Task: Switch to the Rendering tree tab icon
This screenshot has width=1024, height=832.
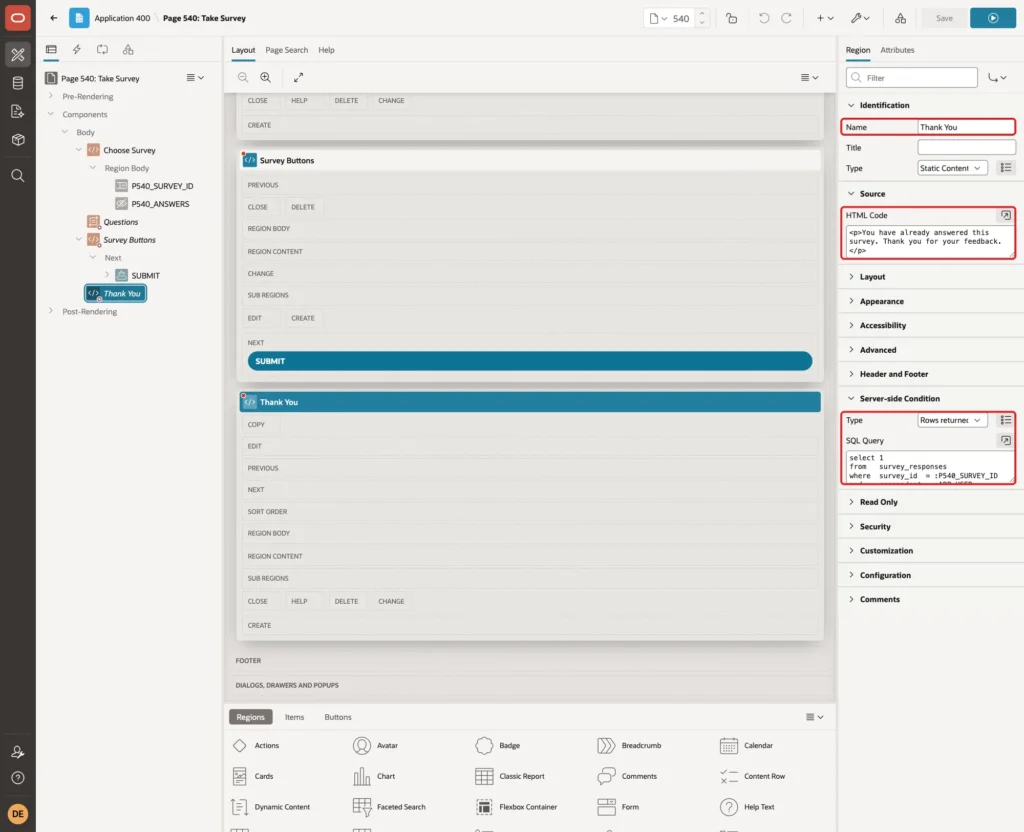Action: point(51,50)
